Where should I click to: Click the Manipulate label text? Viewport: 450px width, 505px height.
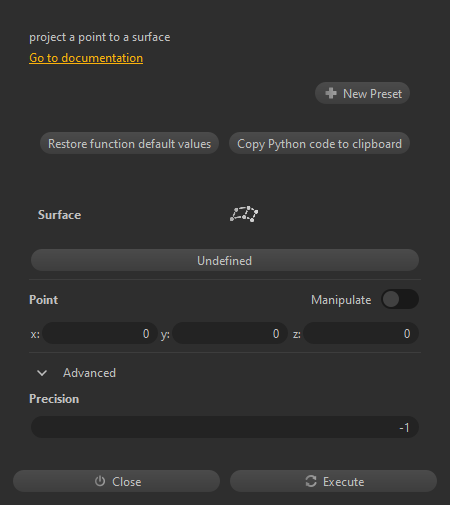(341, 300)
